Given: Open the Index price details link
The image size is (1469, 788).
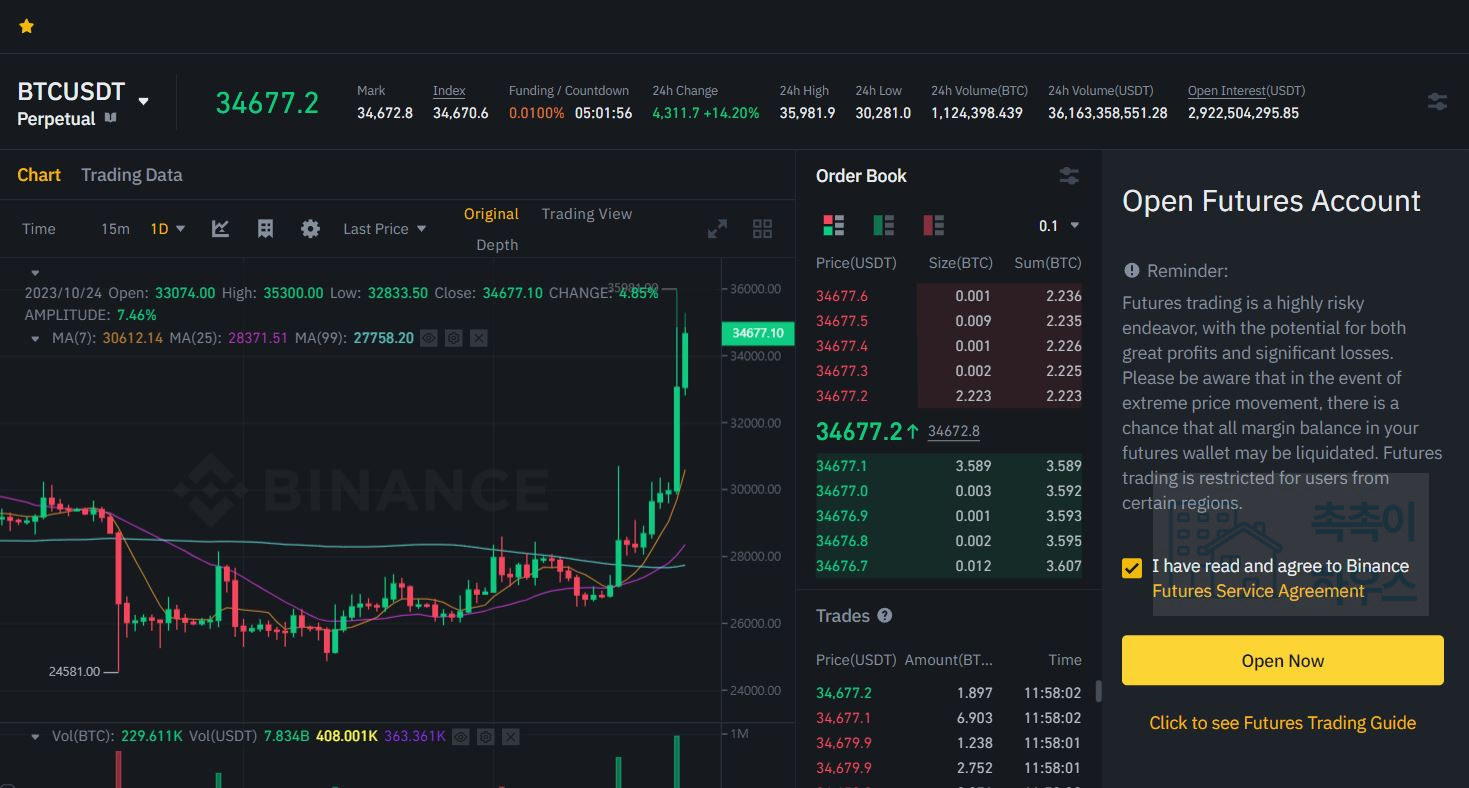Looking at the screenshot, I should (449, 91).
